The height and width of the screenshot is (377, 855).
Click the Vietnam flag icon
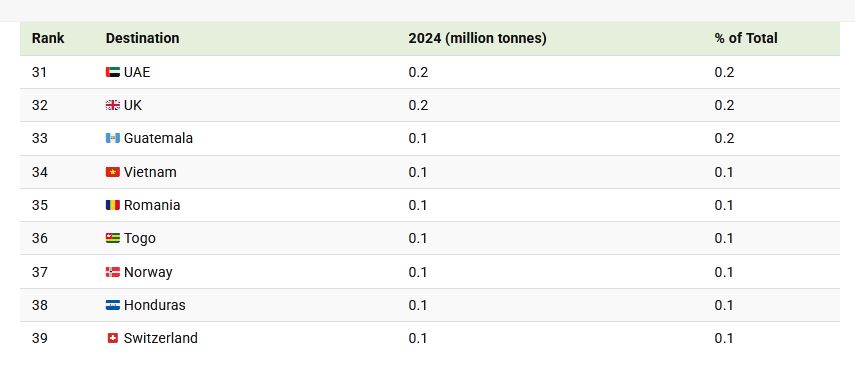(112, 172)
